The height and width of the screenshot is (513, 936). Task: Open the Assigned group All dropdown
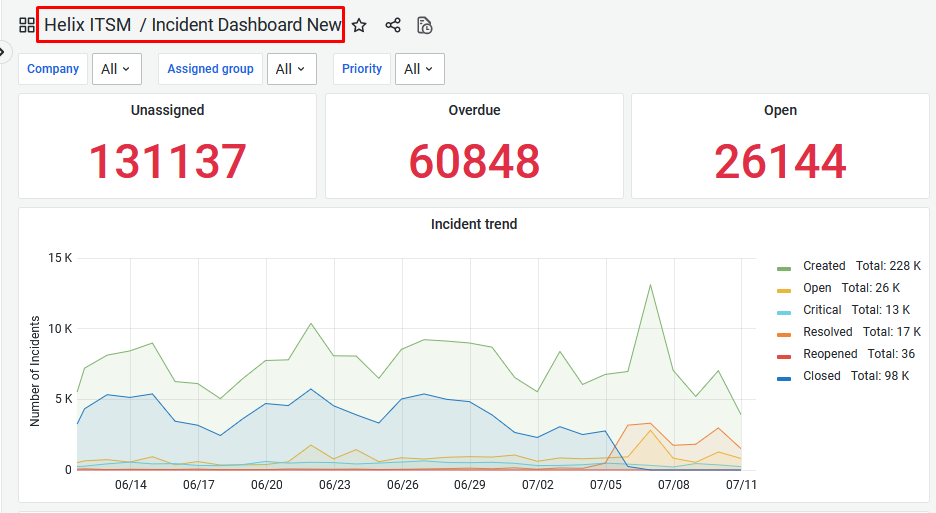pos(291,69)
